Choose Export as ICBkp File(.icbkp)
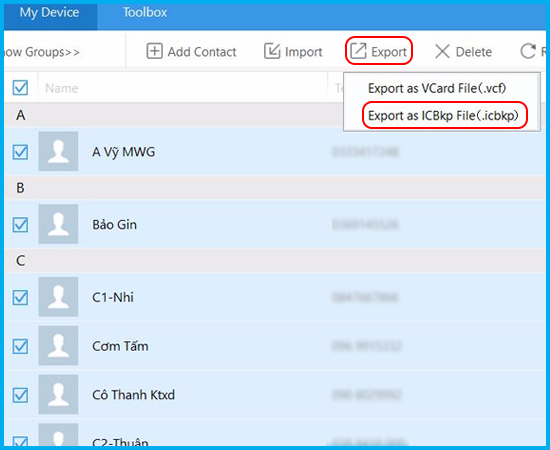The image size is (550, 450). [443, 115]
